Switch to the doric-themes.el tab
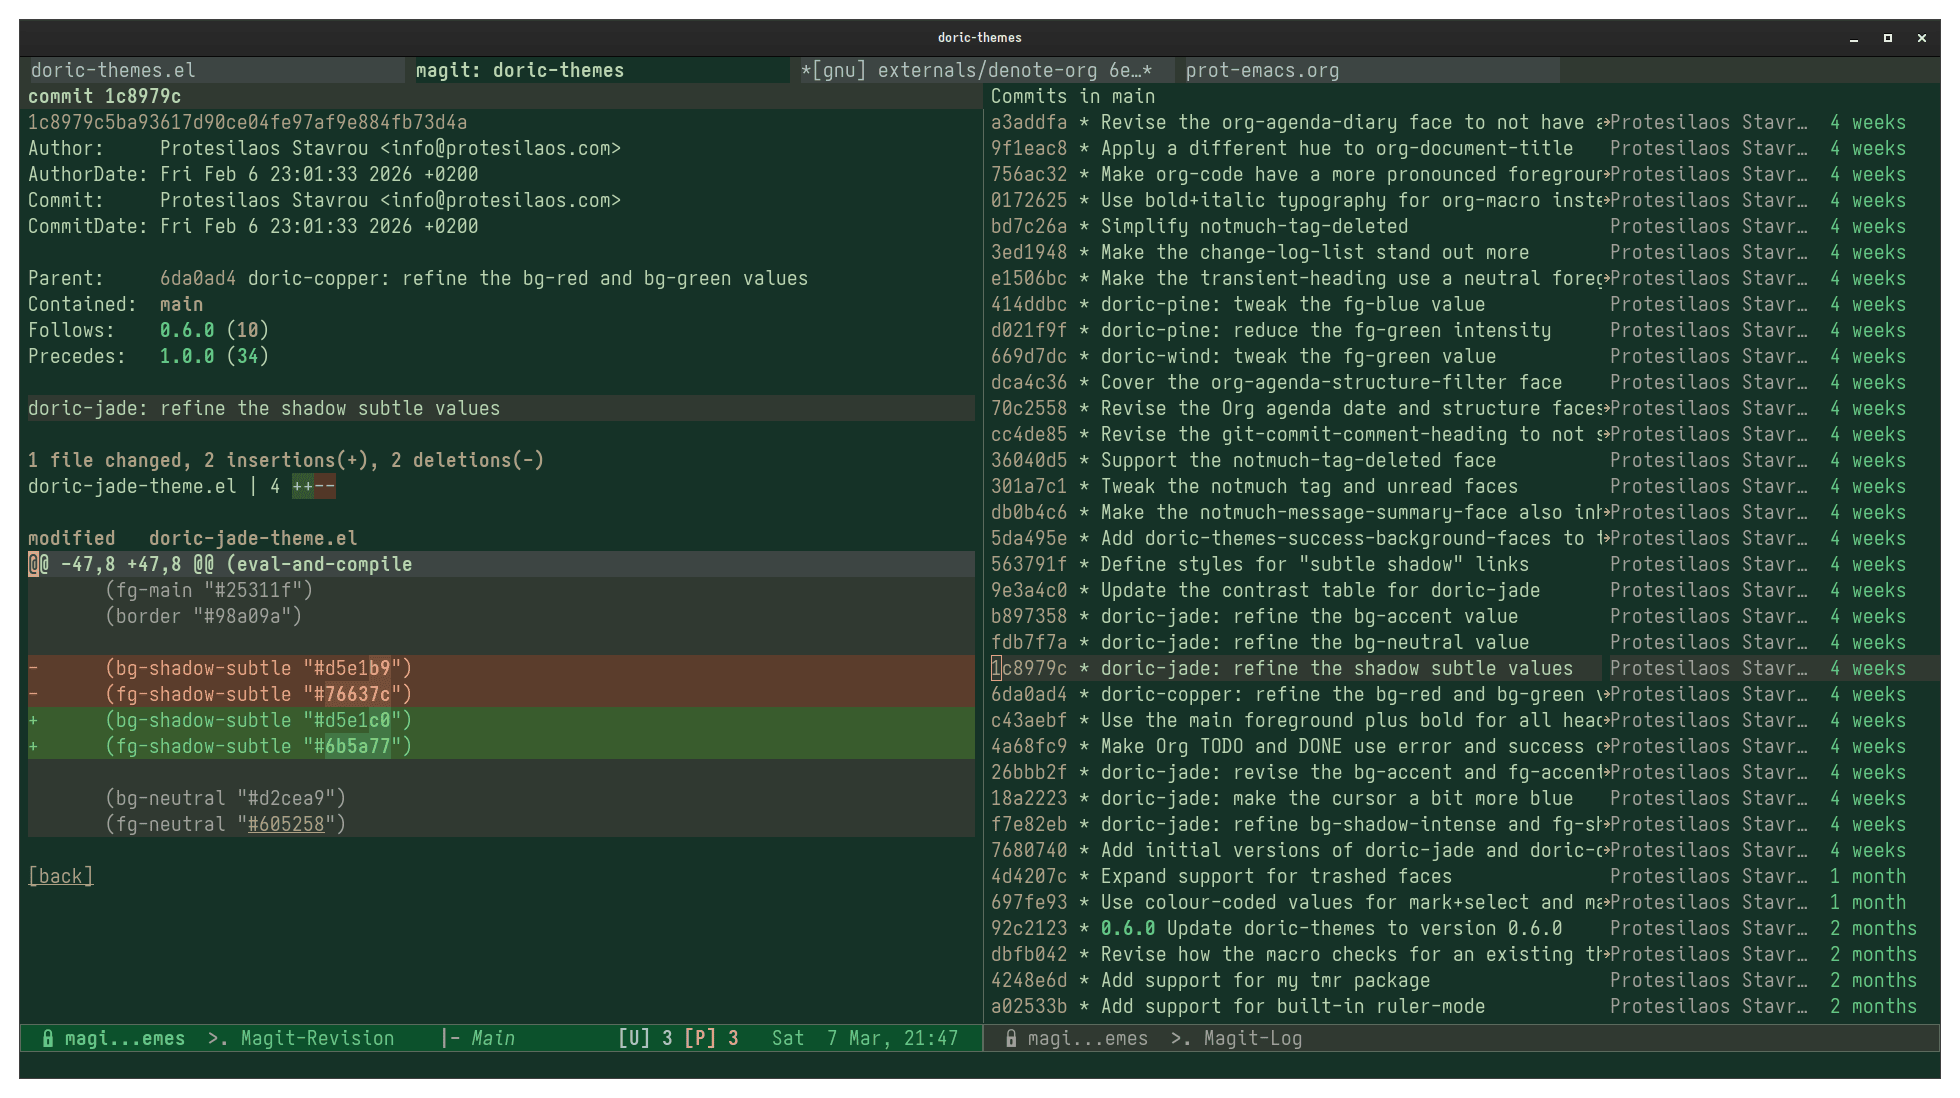Screen dimensions: 1960x1098 pos(113,70)
